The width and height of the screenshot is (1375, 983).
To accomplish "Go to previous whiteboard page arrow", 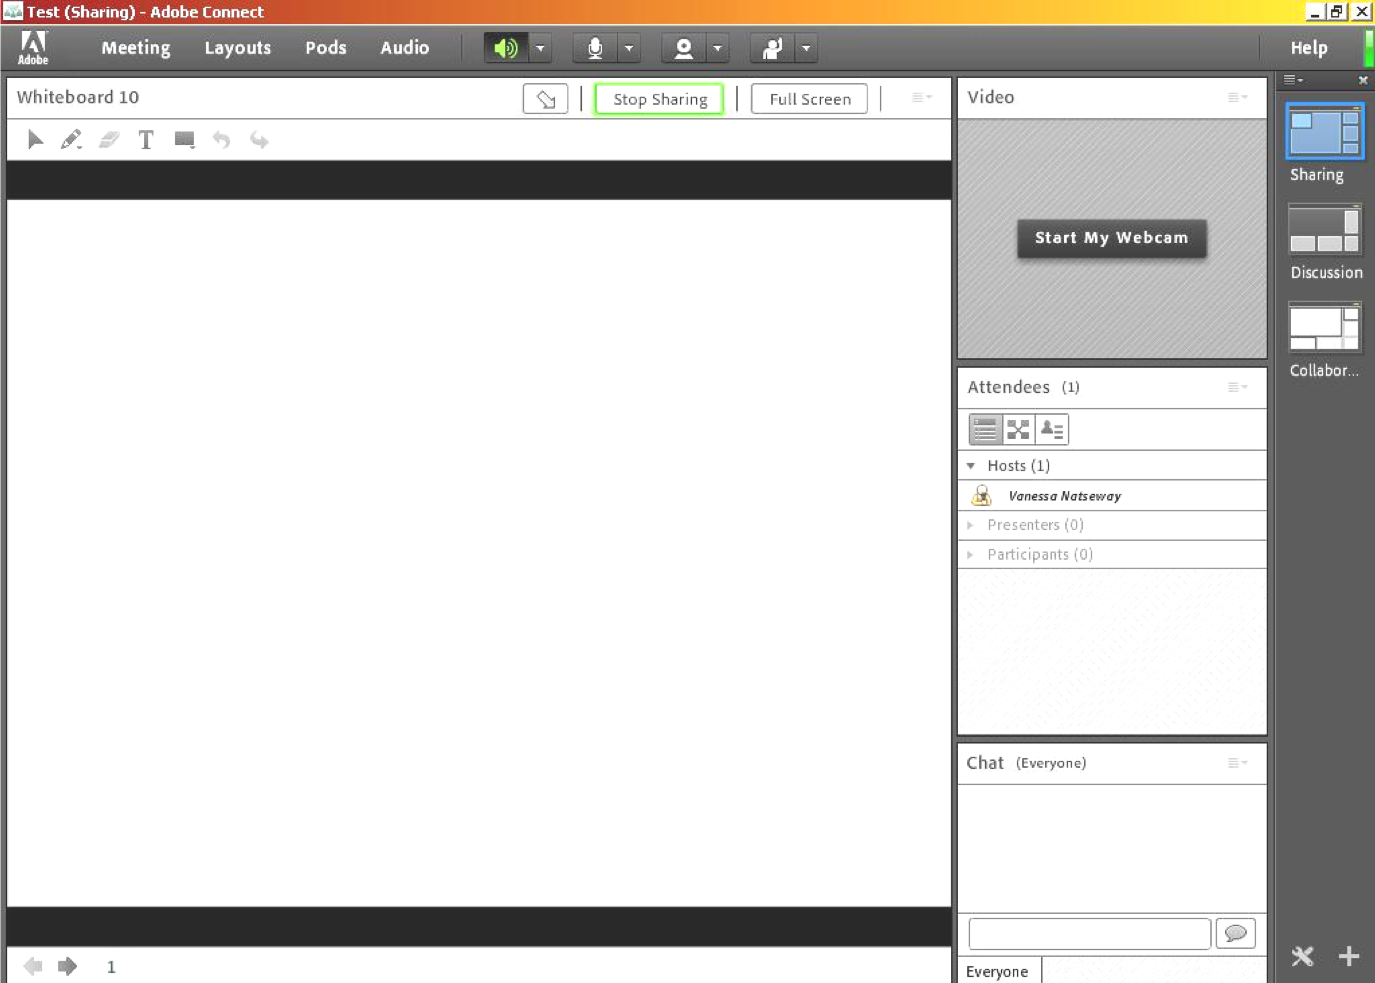I will coord(33,966).
